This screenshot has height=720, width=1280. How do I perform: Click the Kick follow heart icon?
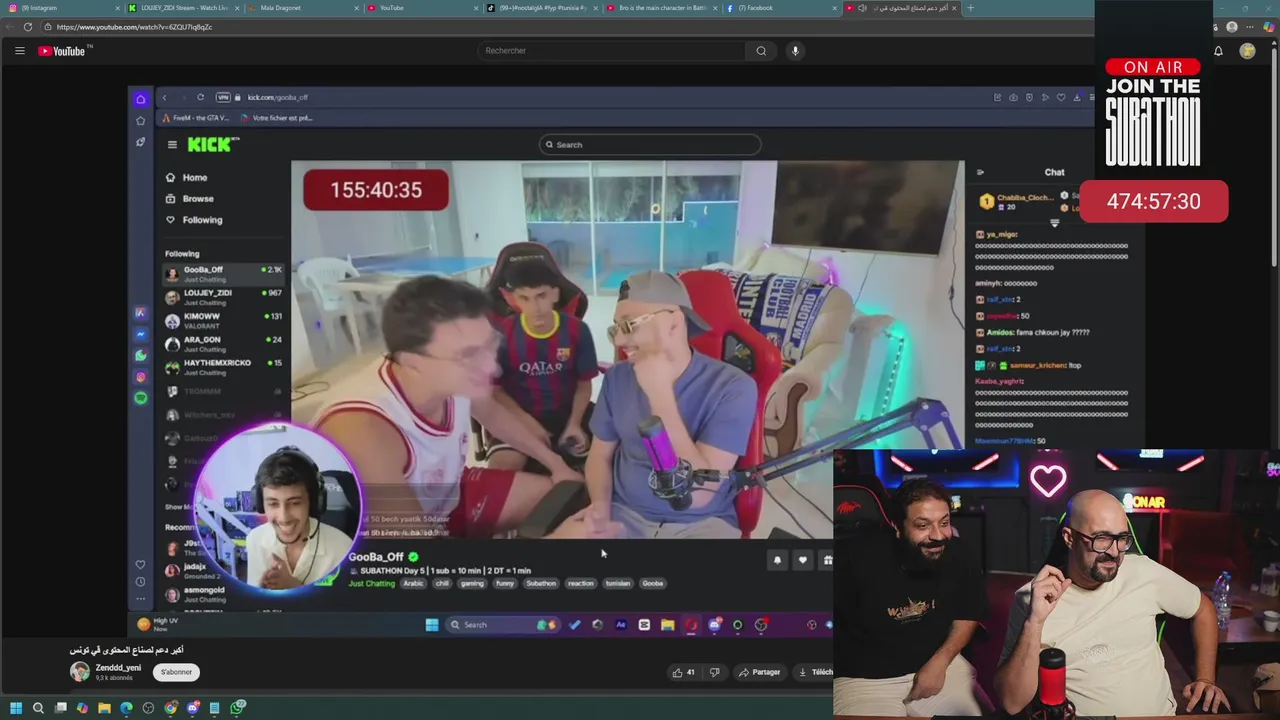coord(802,560)
